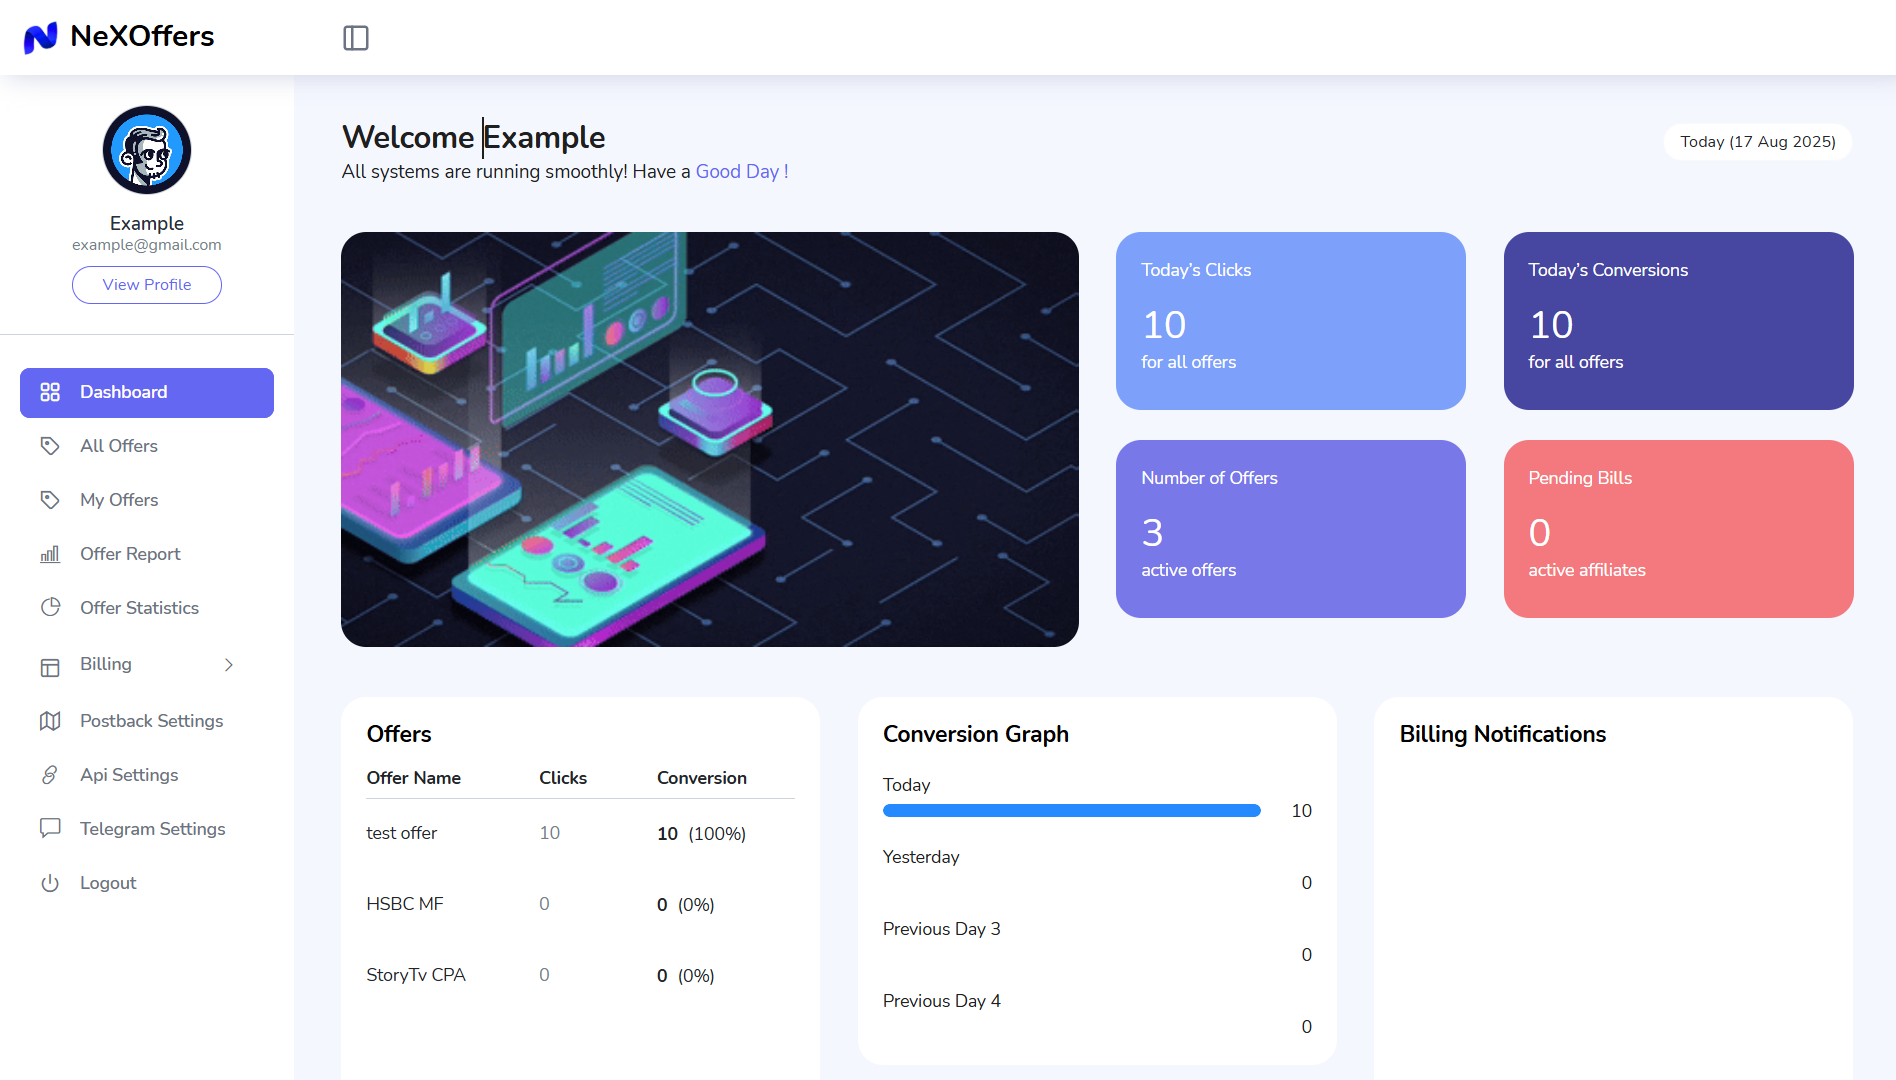
Task: Go to Offer Statistics in sidebar
Action: [139, 608]
